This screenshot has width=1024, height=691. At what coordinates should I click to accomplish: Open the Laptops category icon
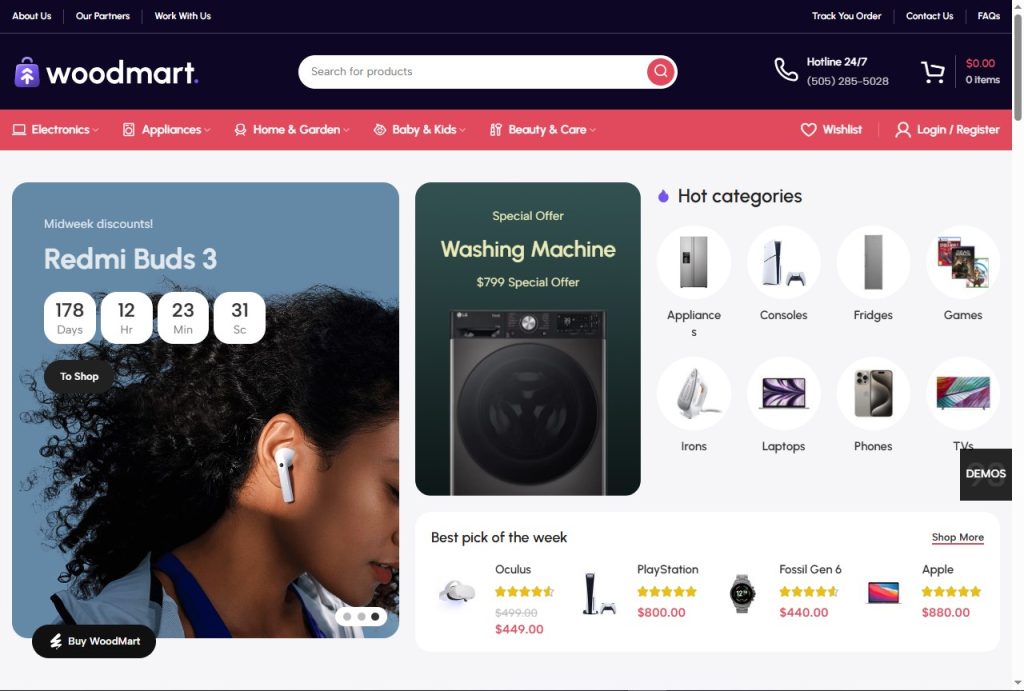pos(783,393)
